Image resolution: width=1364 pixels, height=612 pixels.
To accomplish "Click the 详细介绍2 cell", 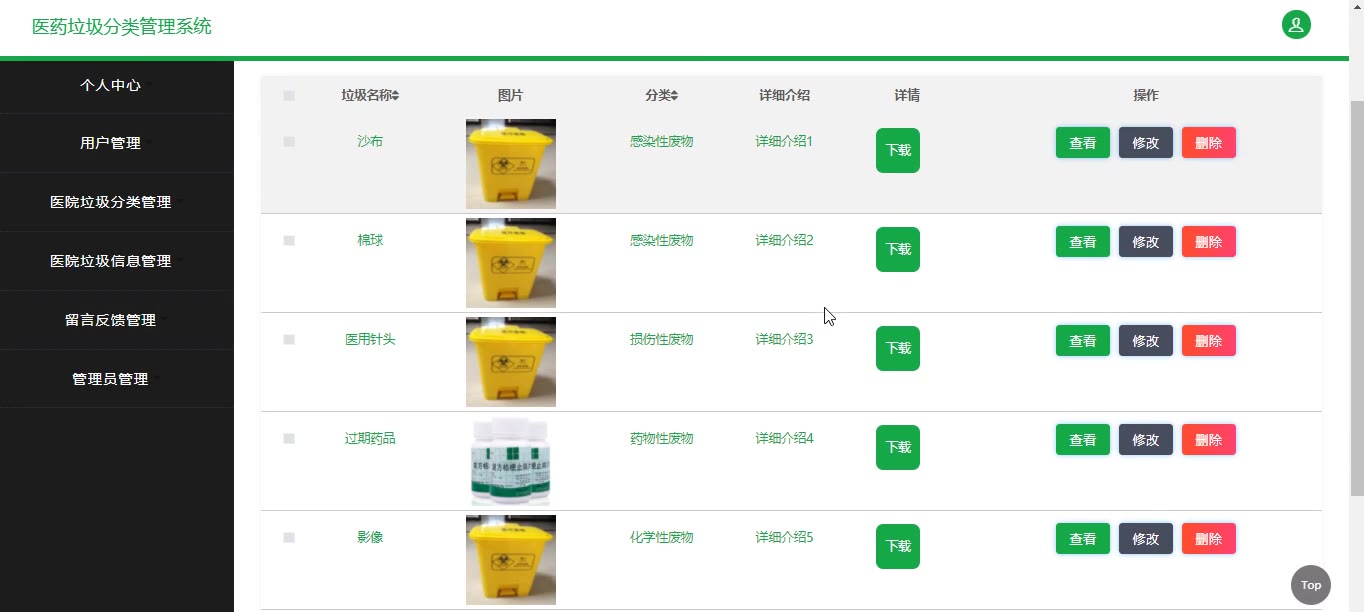I will click(x=784, y=241).
